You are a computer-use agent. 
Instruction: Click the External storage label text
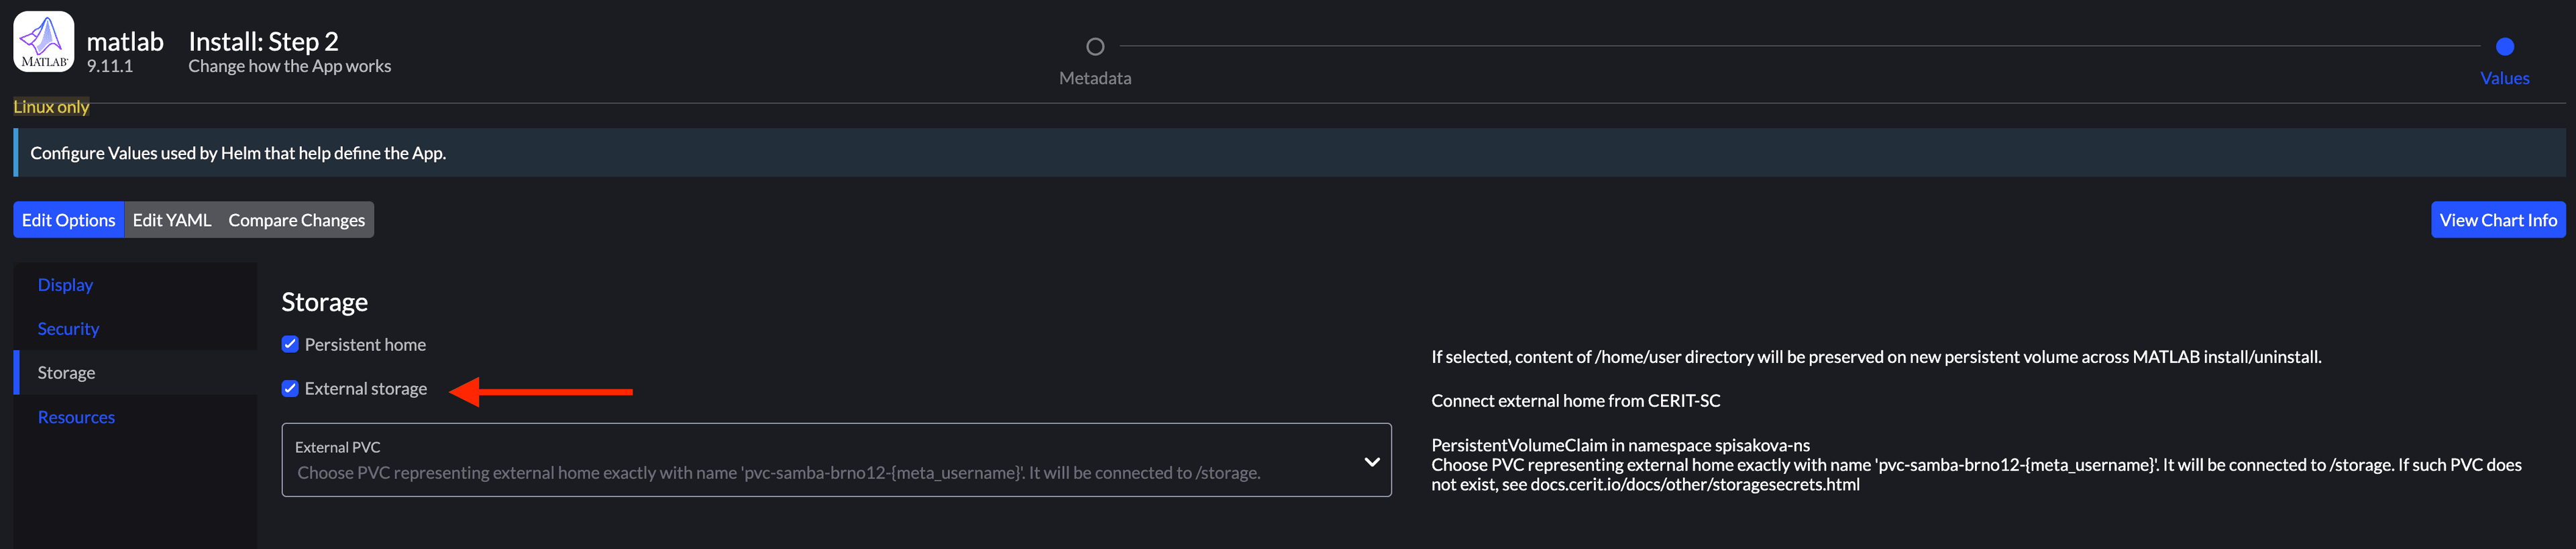[x=365, y=389]
